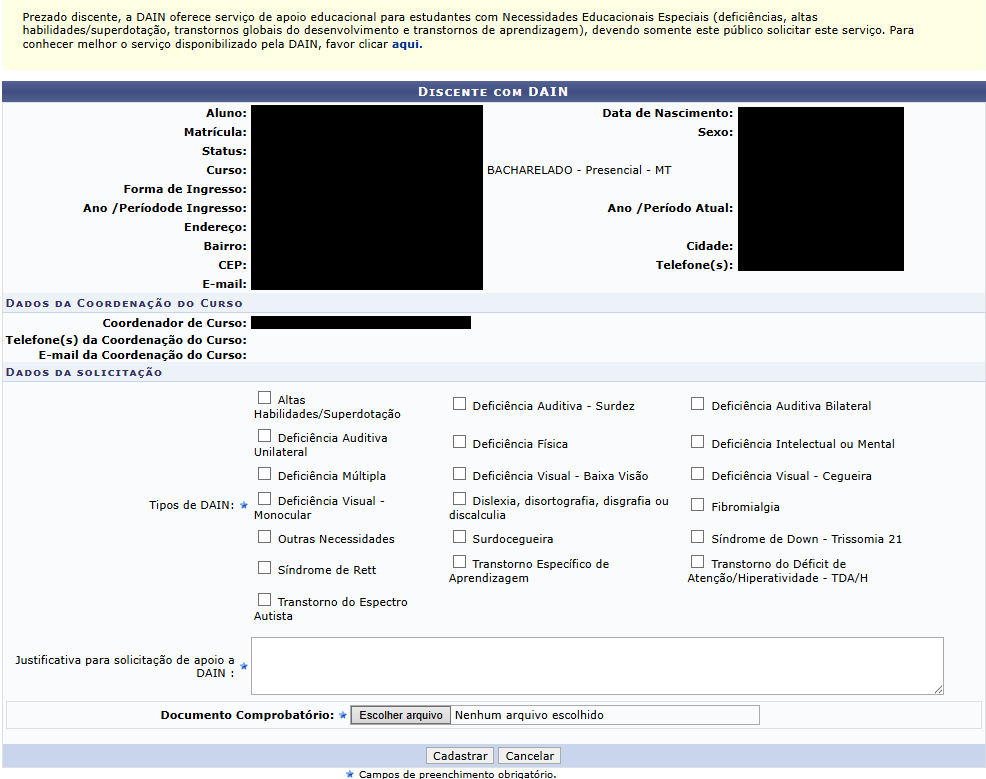Select the Deficiência Múltipla checkbox
Image resolution: width=986 pixels, height=779 pixels.
264,473
